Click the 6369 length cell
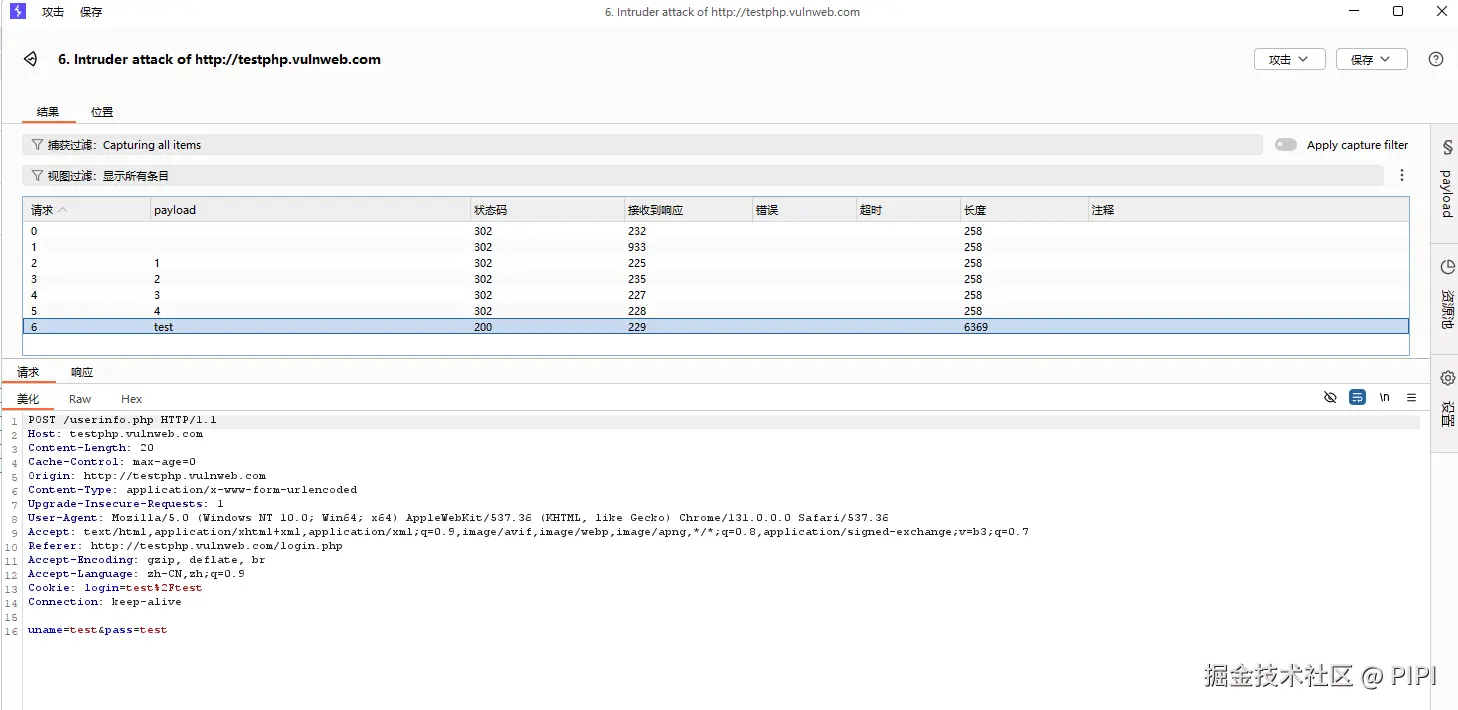This screenshot has height=710, width=1458. click(976, 327)
